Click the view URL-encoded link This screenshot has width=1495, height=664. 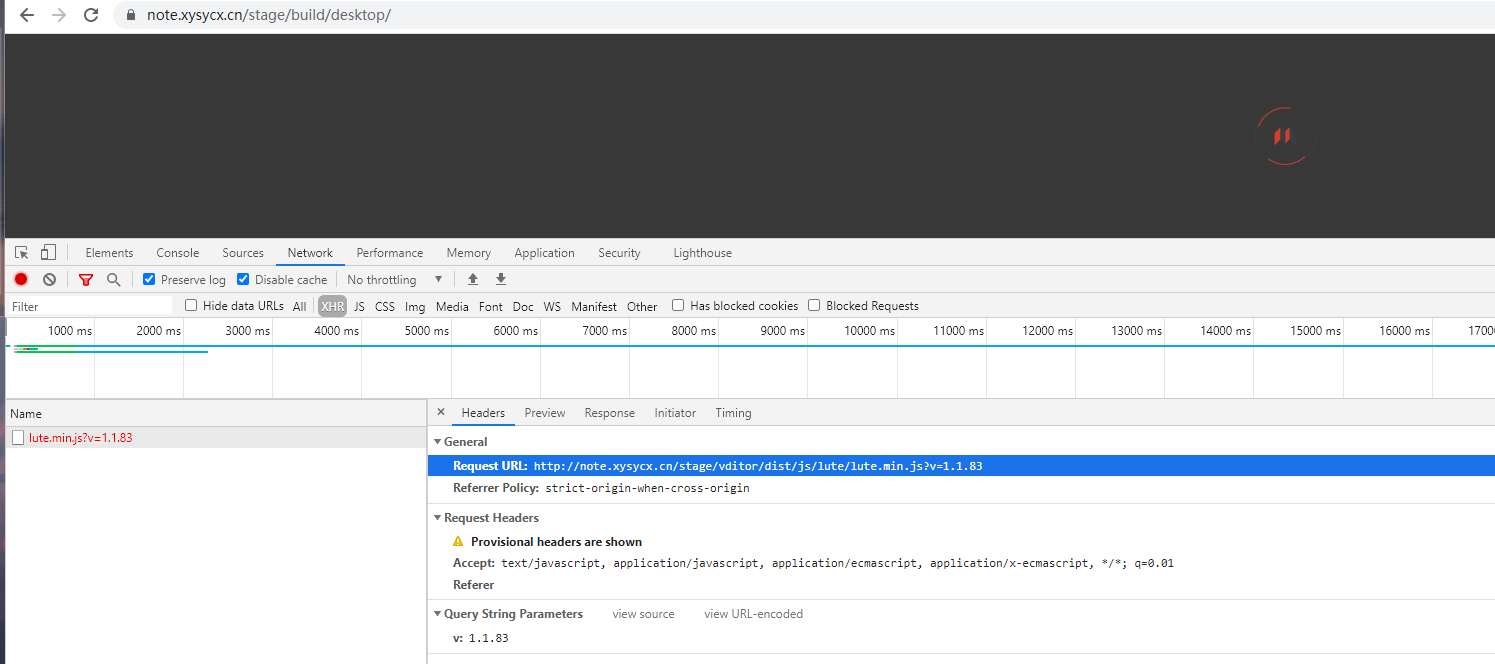point(753,614)
